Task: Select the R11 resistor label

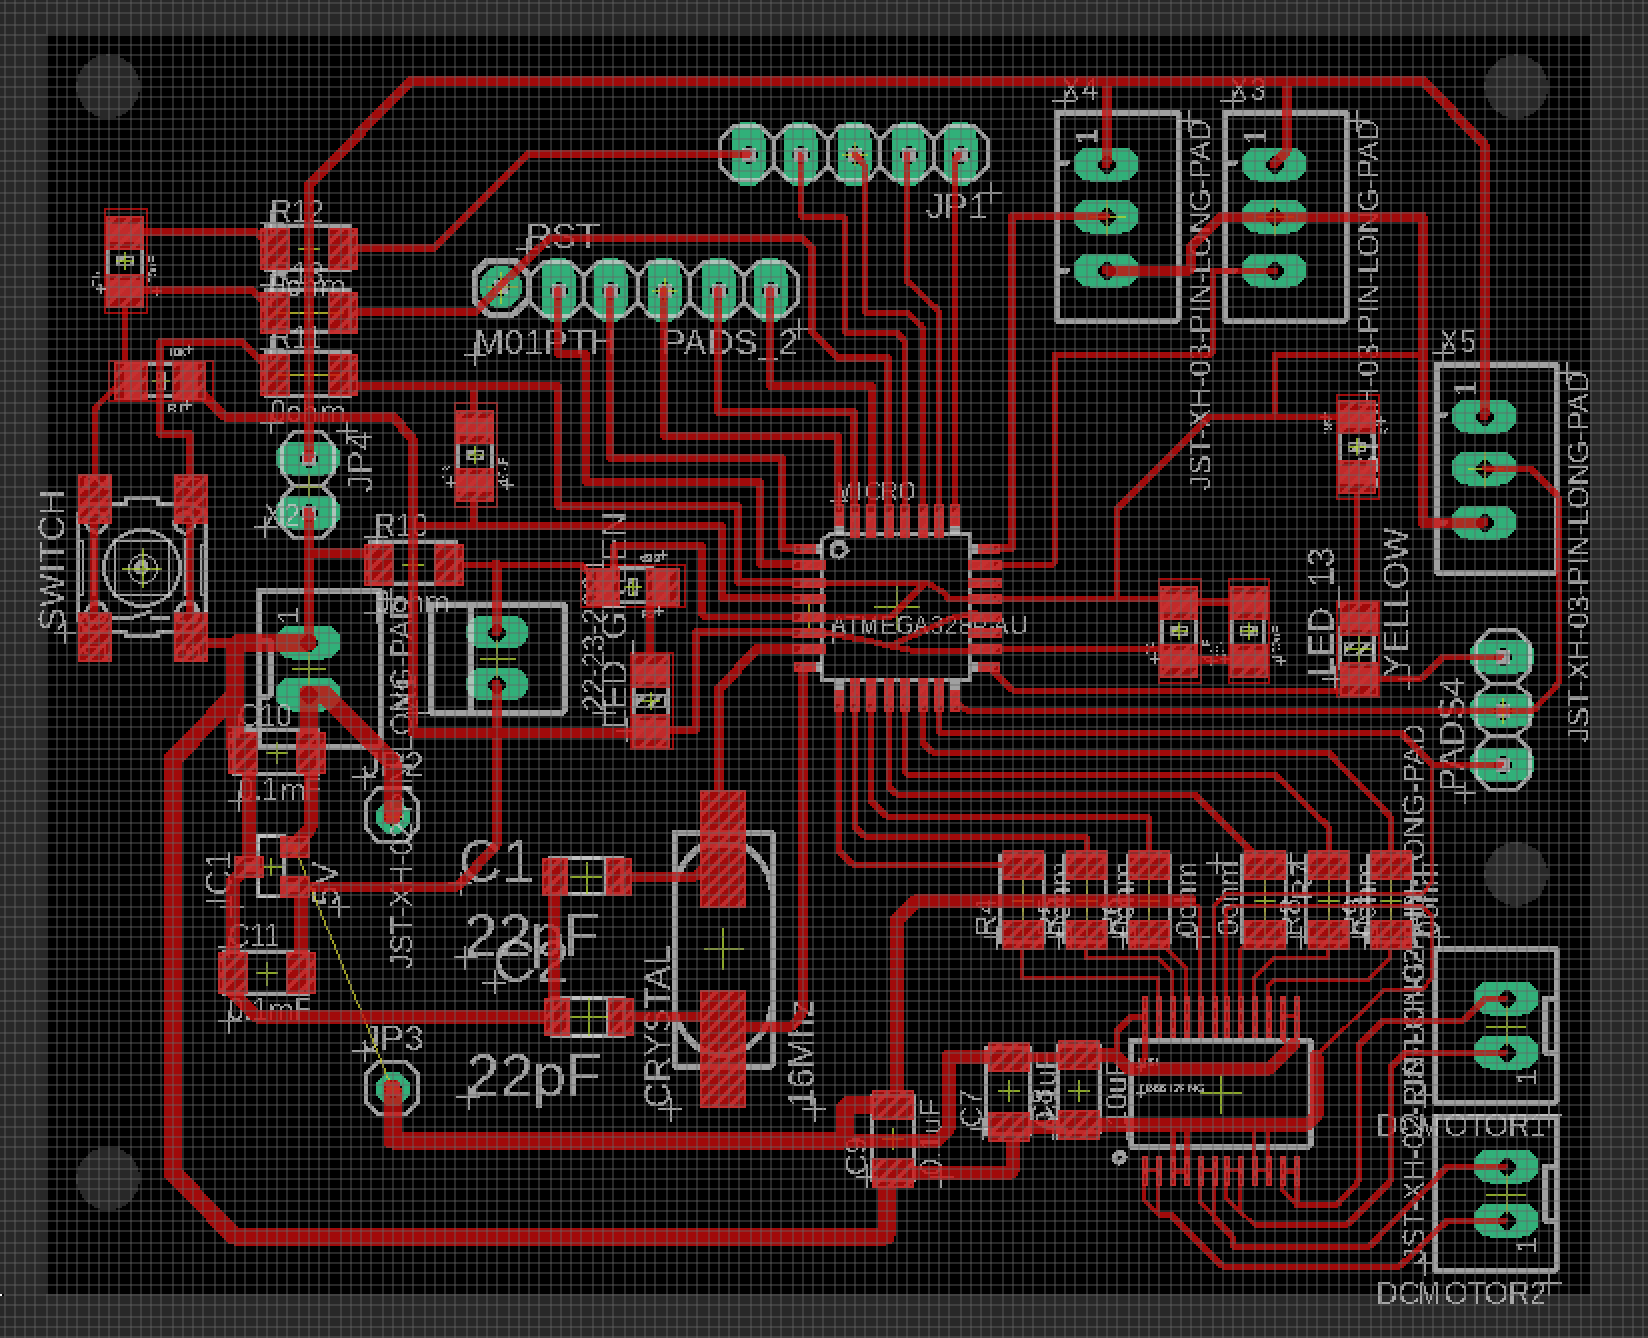Action: 296,339
